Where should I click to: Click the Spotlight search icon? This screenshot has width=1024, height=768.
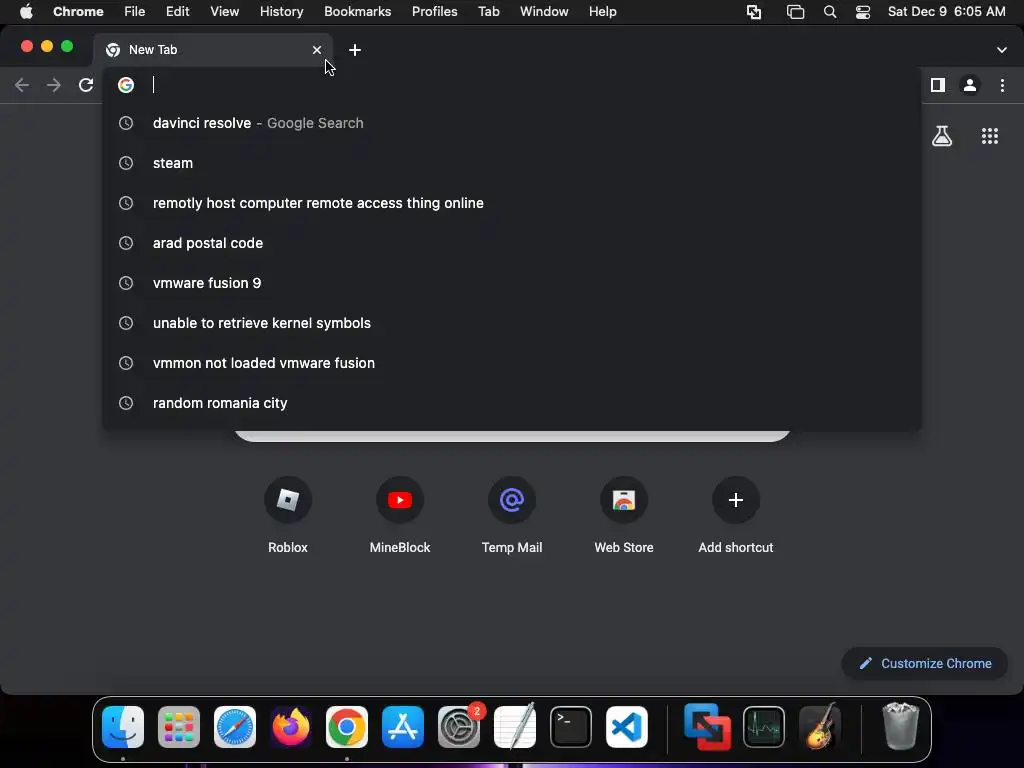tap(829, 12)
